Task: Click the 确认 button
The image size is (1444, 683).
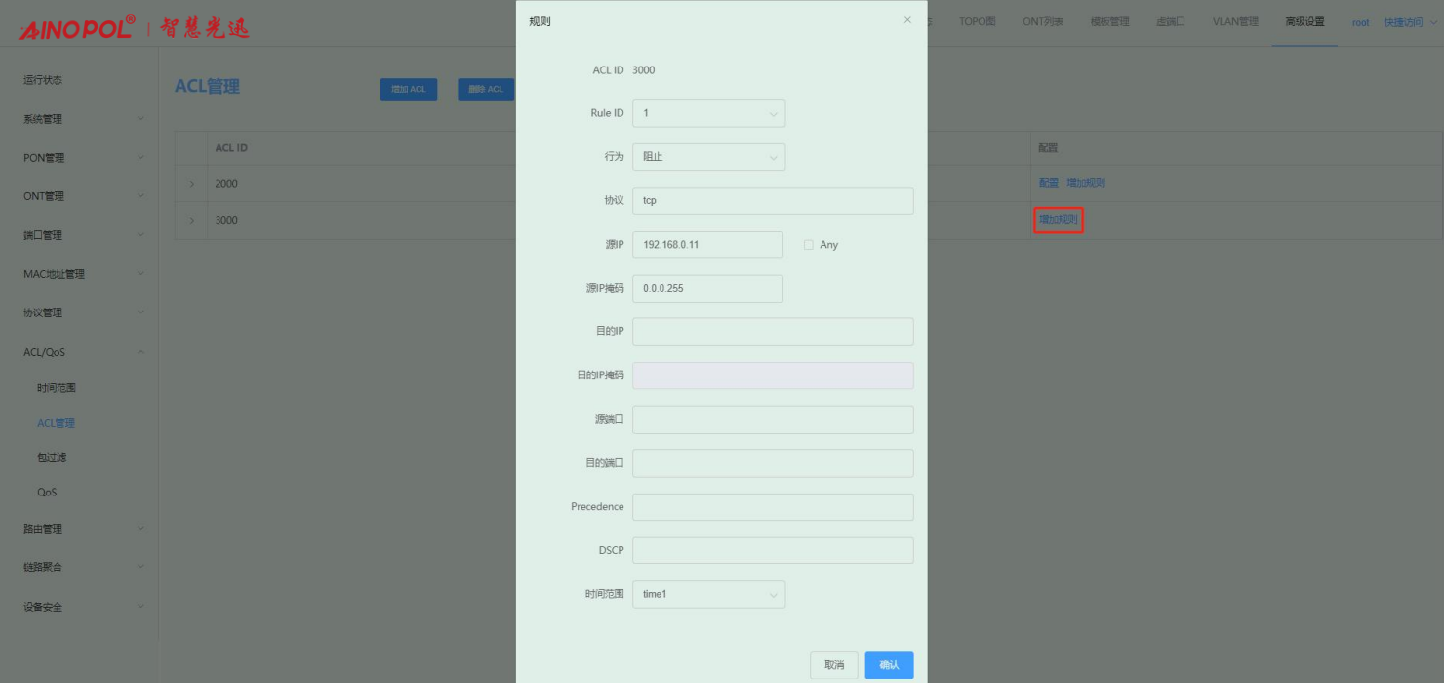Action: click(x=888, y=665)
